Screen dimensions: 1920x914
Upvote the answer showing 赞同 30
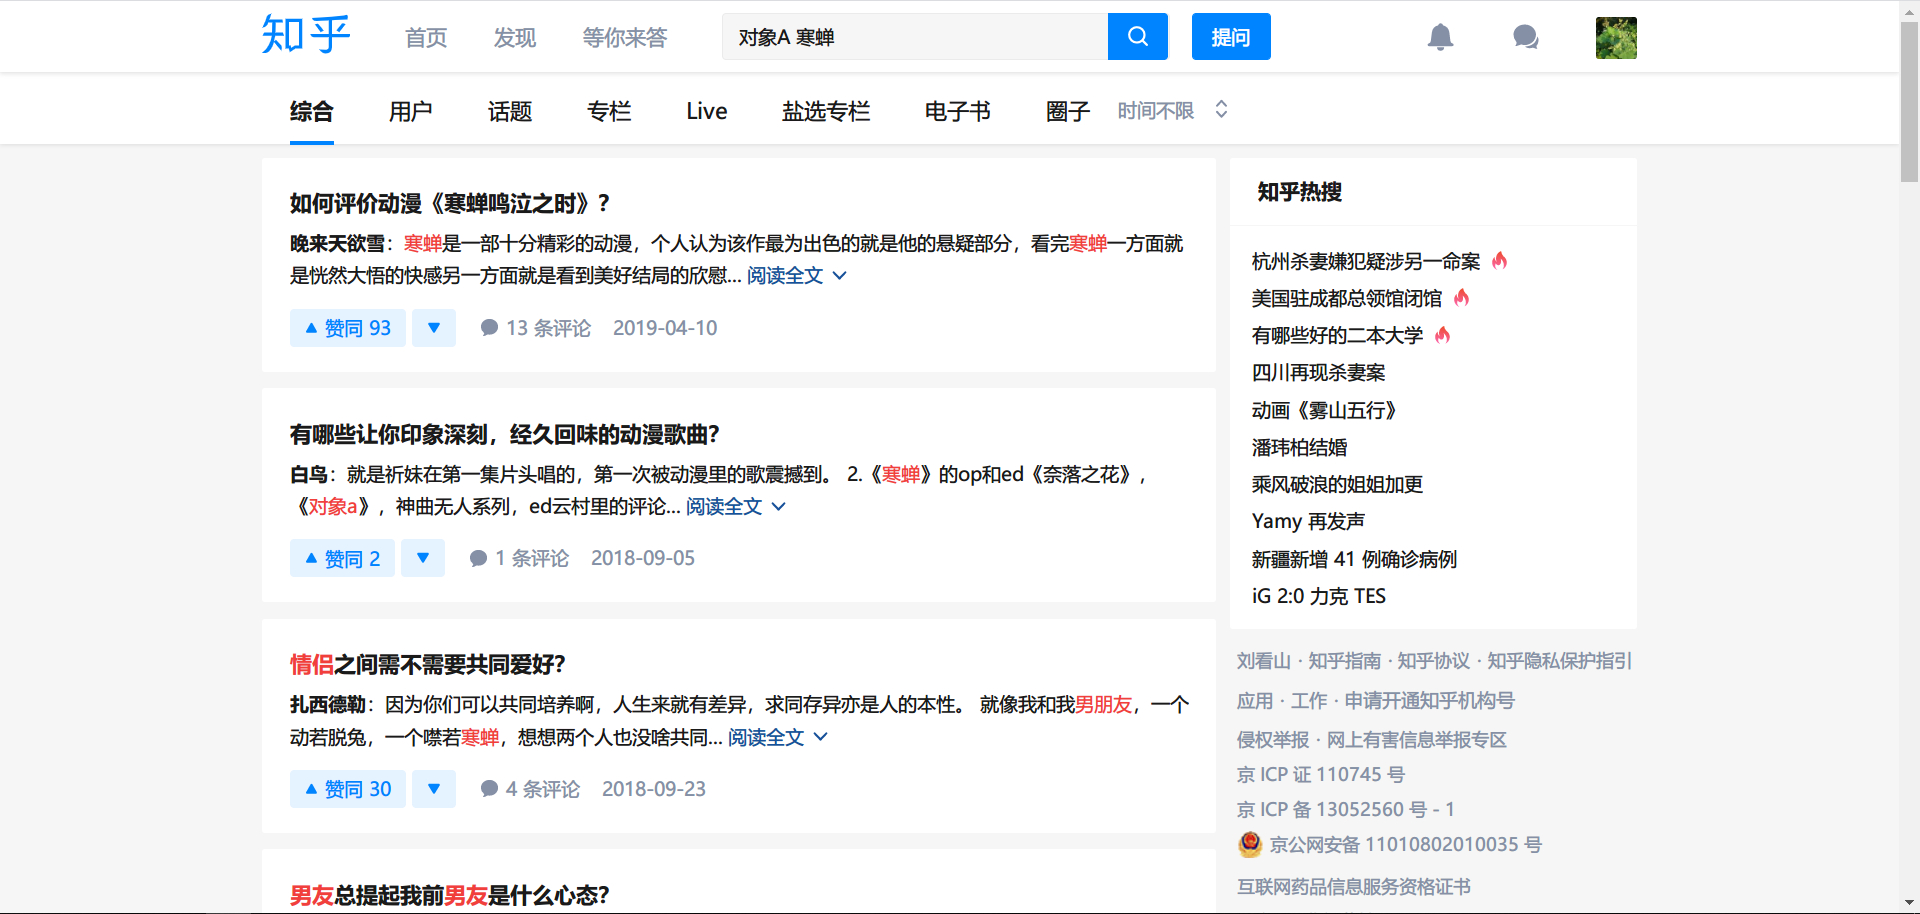coord(348,789)
